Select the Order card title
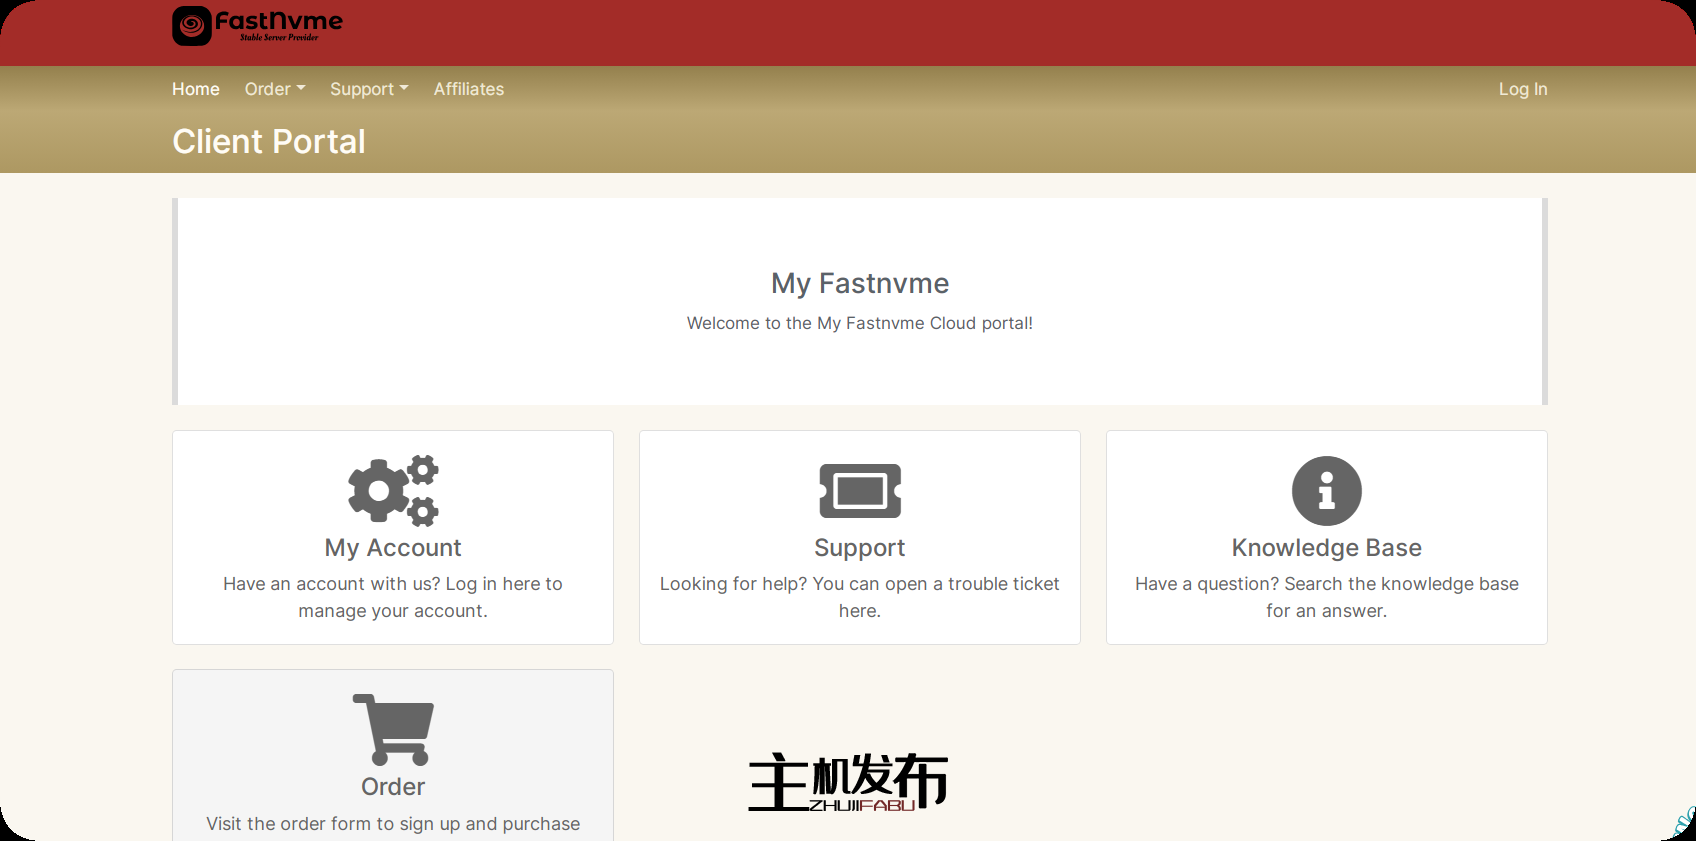This screenshot has width=1696, height=841. pos(393,787)
